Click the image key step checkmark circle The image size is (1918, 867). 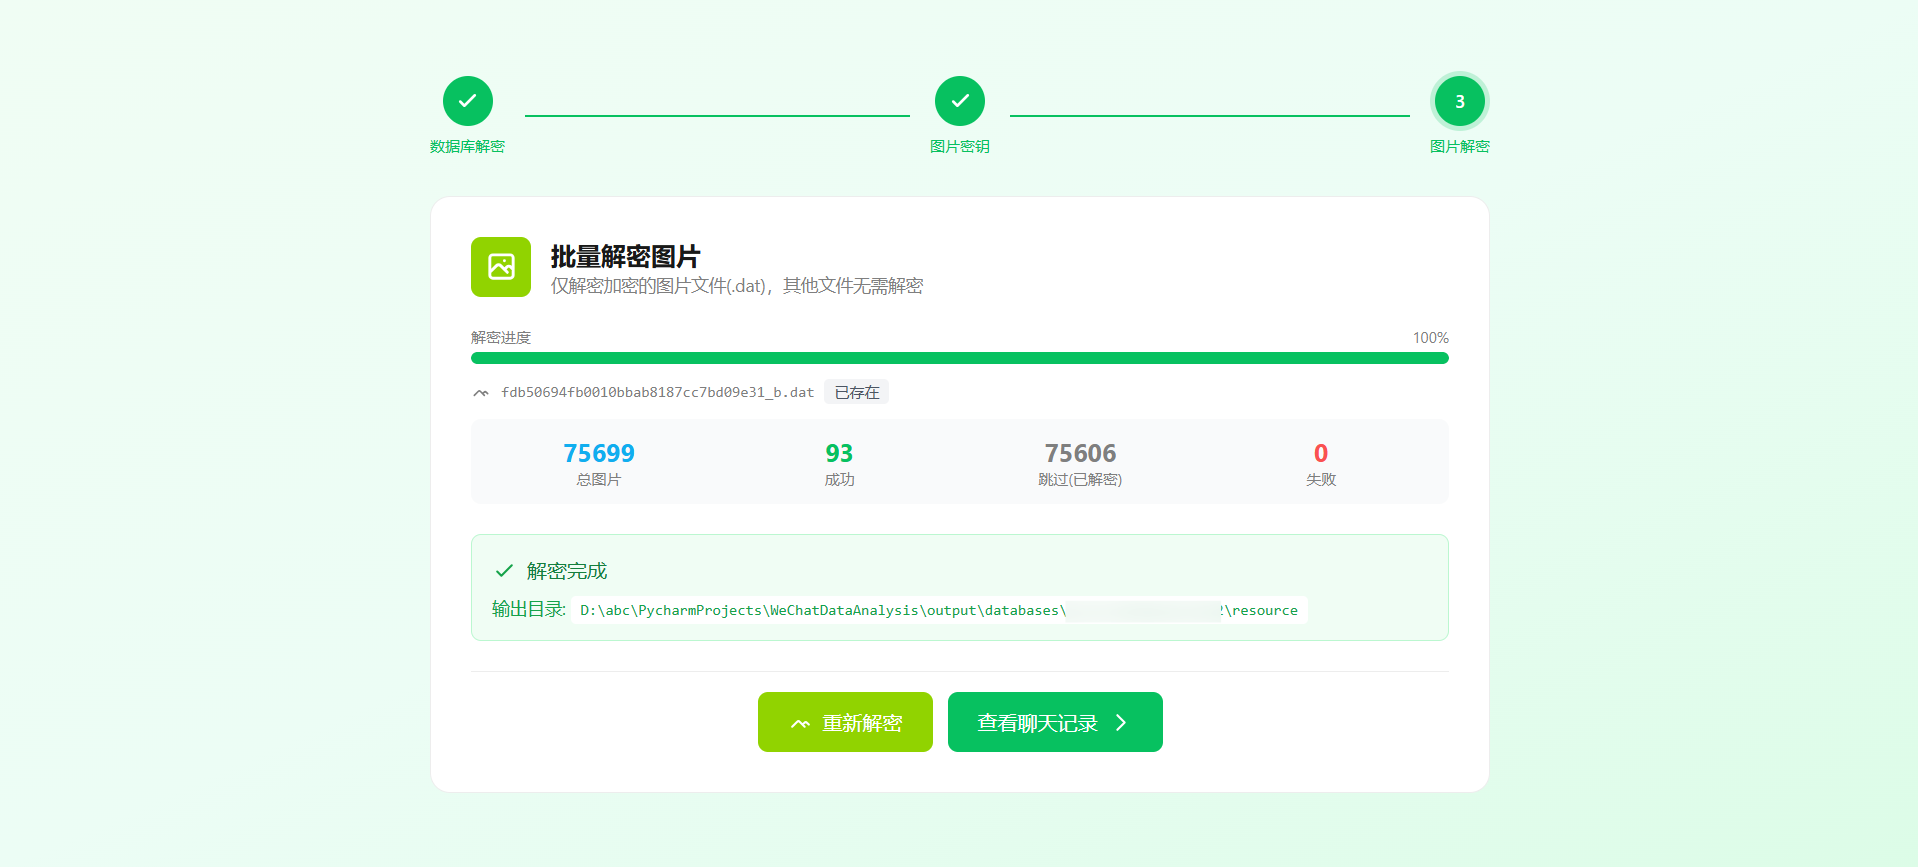(959, 101)
